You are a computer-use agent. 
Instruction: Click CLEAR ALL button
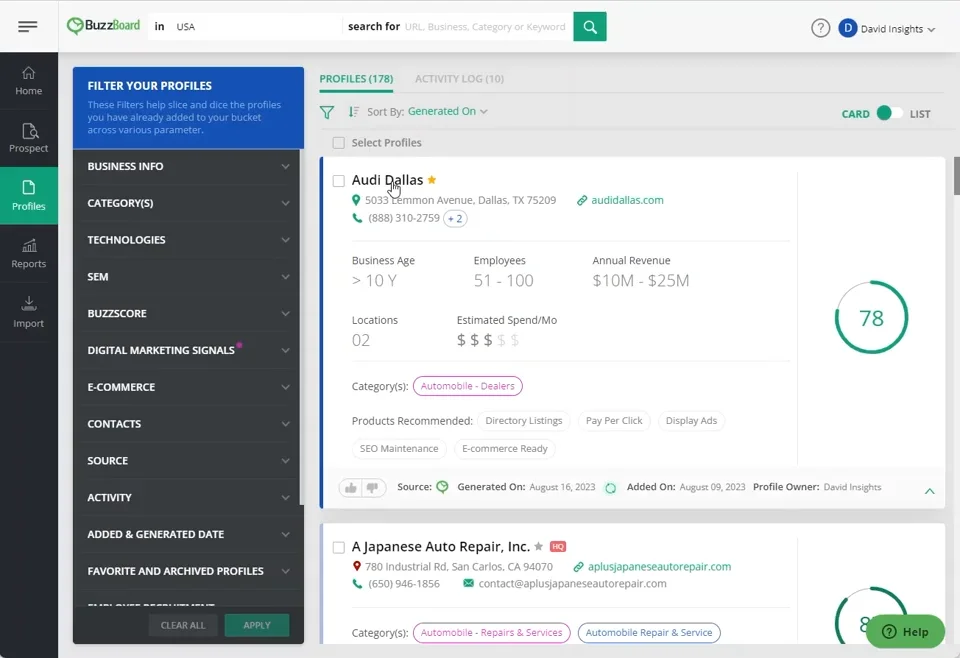183,625
